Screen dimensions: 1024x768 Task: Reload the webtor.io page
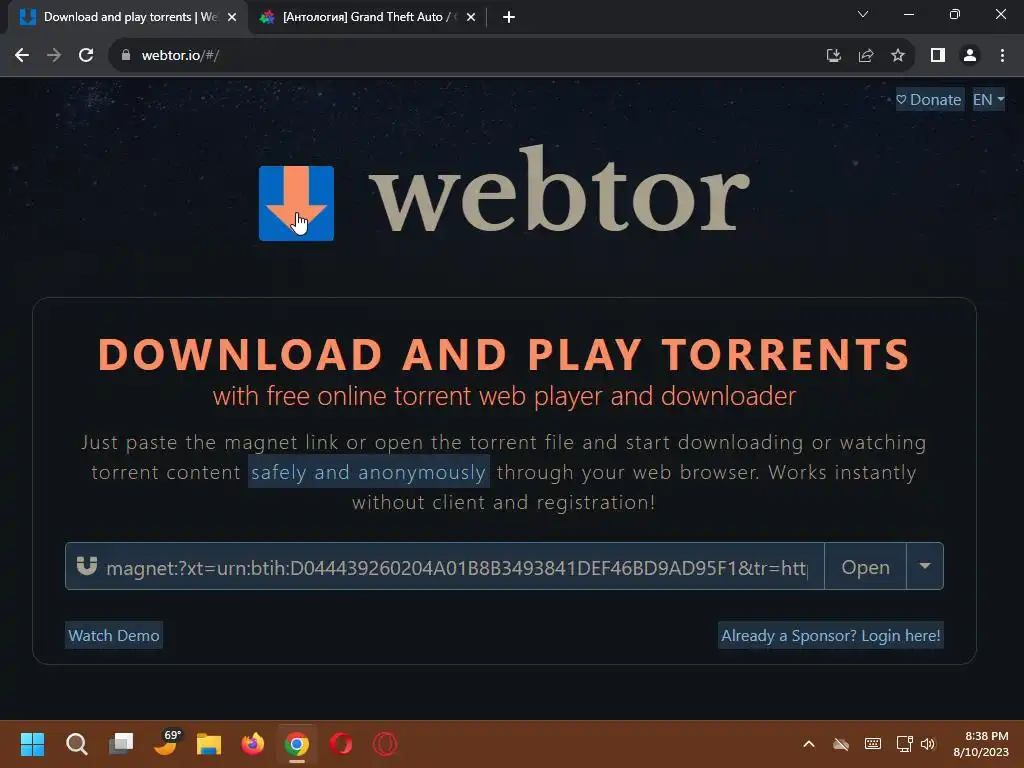[x=86, y=56]
